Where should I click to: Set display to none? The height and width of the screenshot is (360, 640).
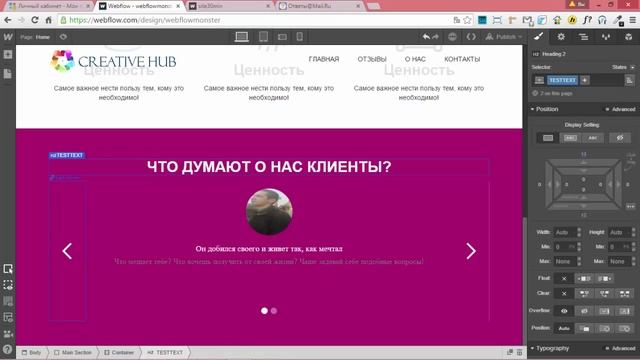pyautogui.click(x=620, y=138)
